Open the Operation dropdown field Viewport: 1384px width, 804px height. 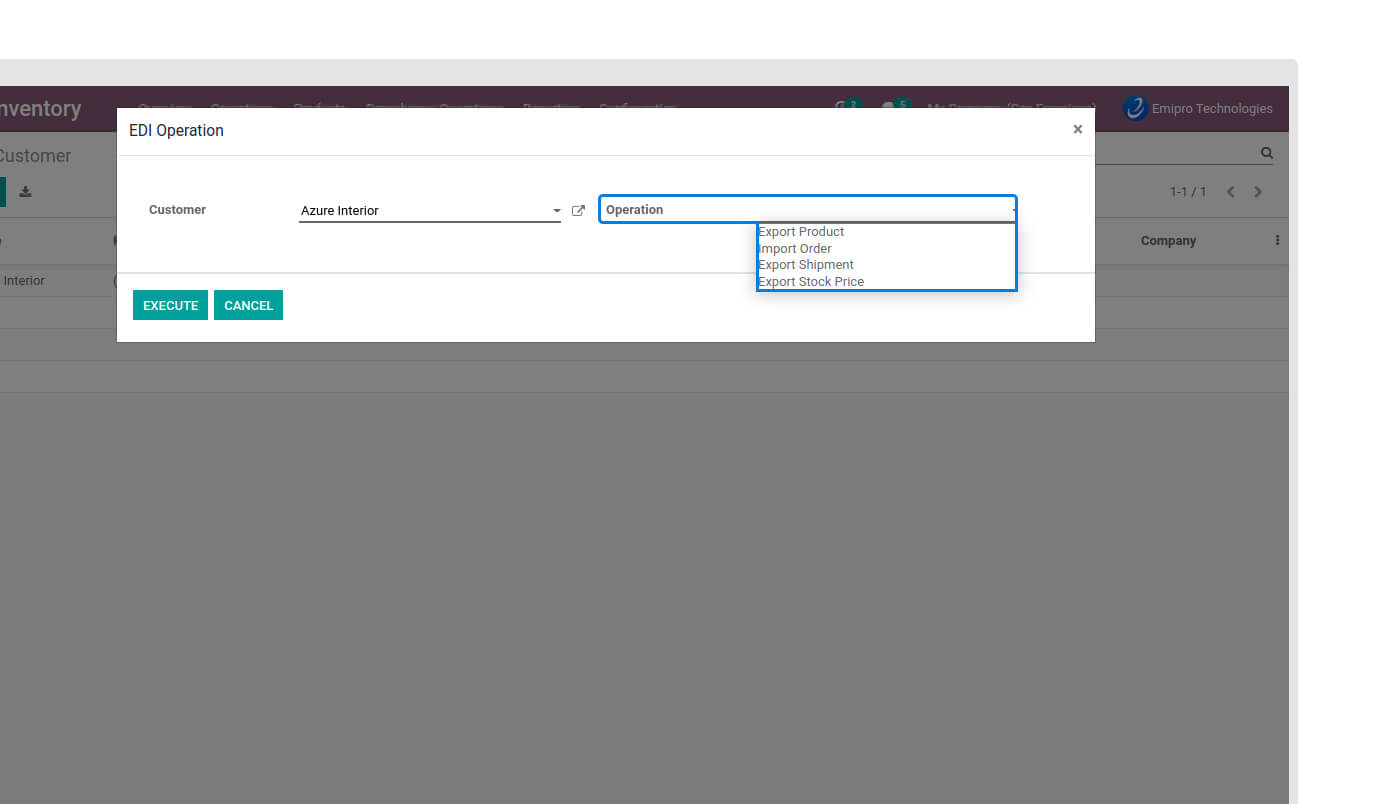(x=807, y=210)
